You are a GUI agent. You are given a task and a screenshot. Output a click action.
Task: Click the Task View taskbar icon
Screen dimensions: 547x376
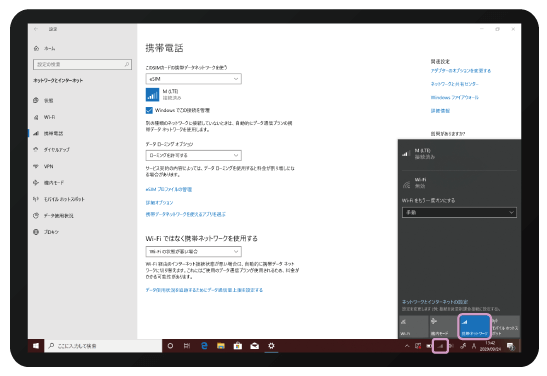(187, 346)
